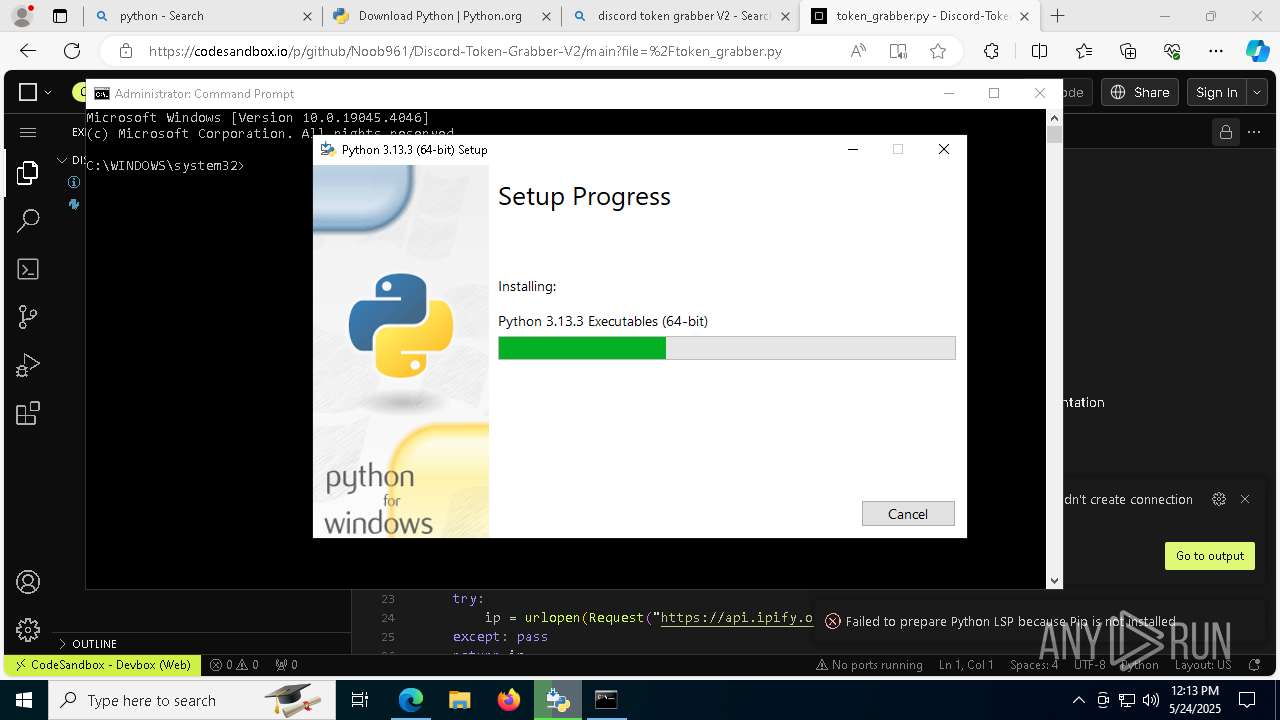Add page to favorites star icon

[937, 51]
